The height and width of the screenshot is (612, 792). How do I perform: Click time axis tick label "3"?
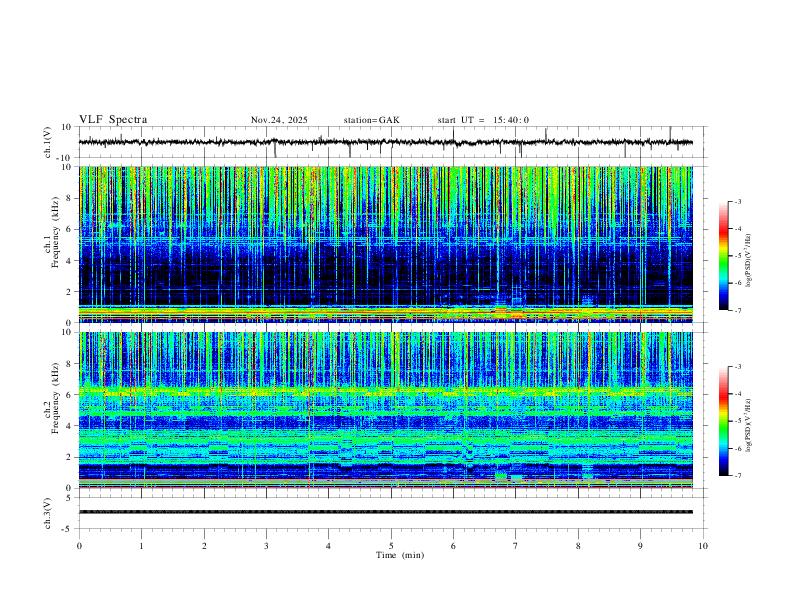[266, 546]
